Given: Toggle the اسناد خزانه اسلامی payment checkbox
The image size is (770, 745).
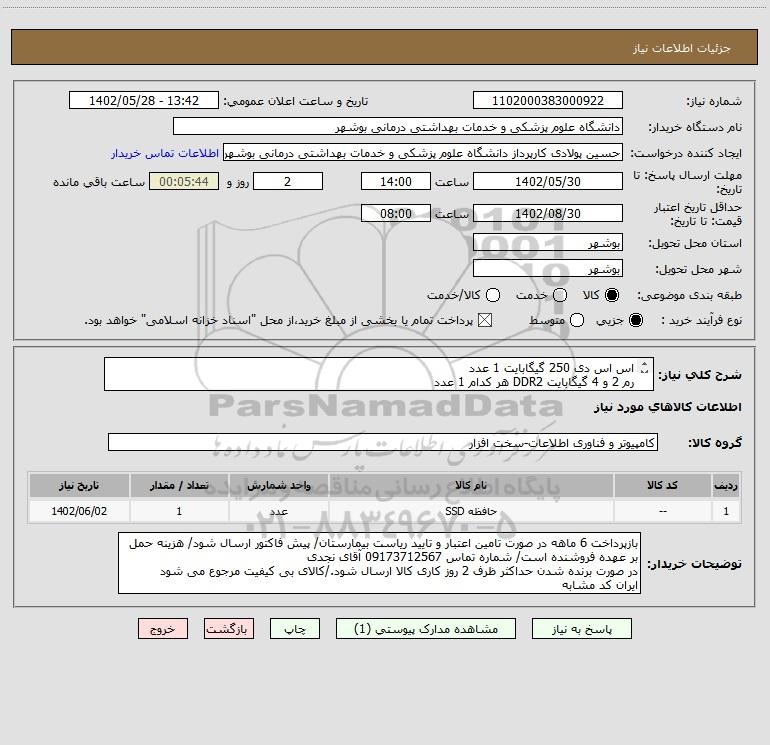Looking at the screenshot, I should click(485, 320).
